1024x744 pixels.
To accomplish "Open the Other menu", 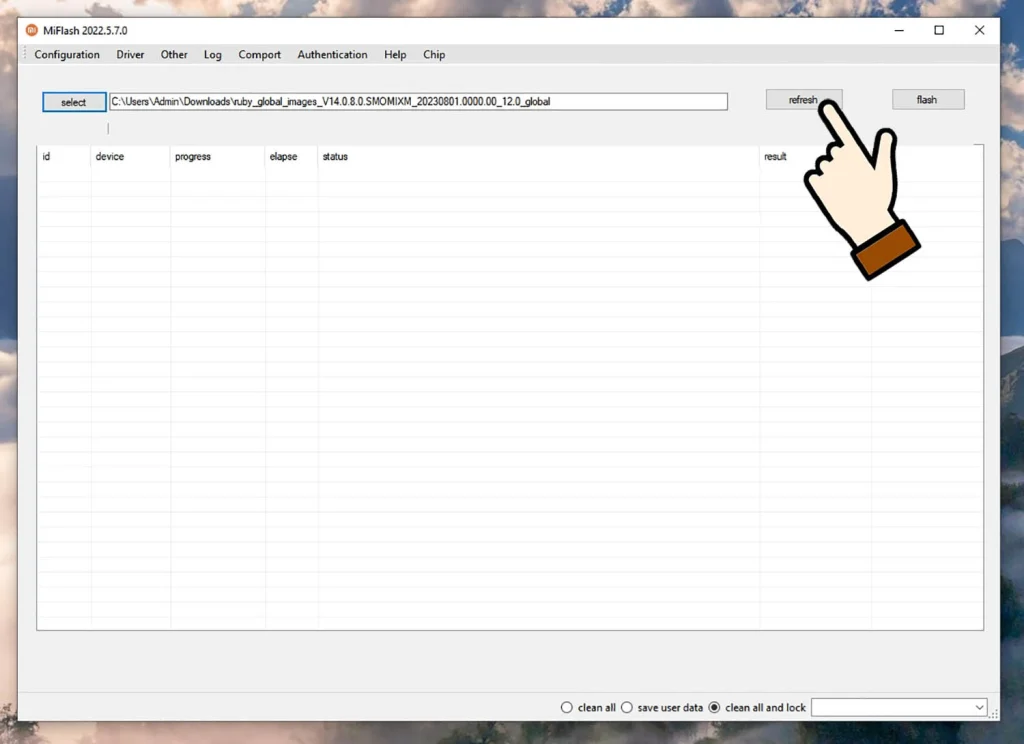I will pyautogui.click(x=174, y=55).
